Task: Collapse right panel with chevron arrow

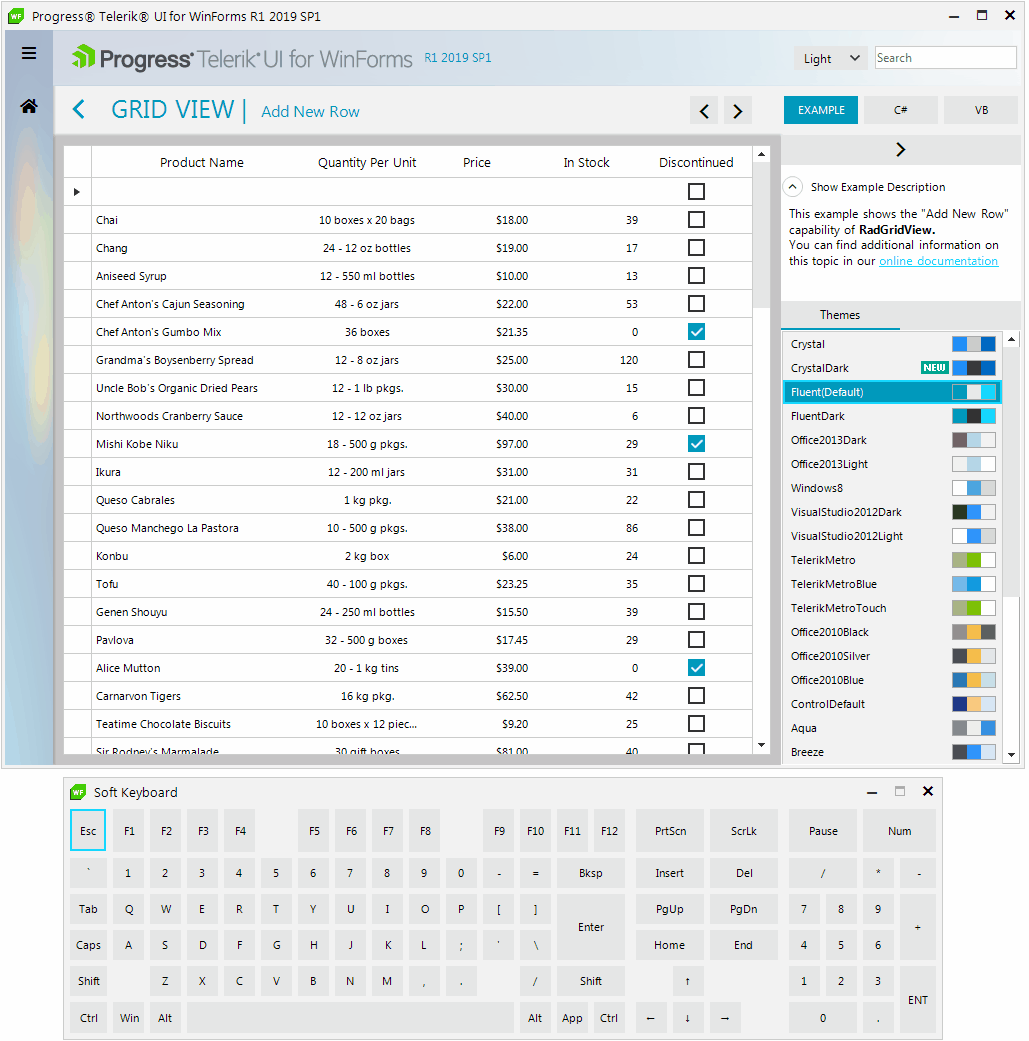Action: point(900,149)
